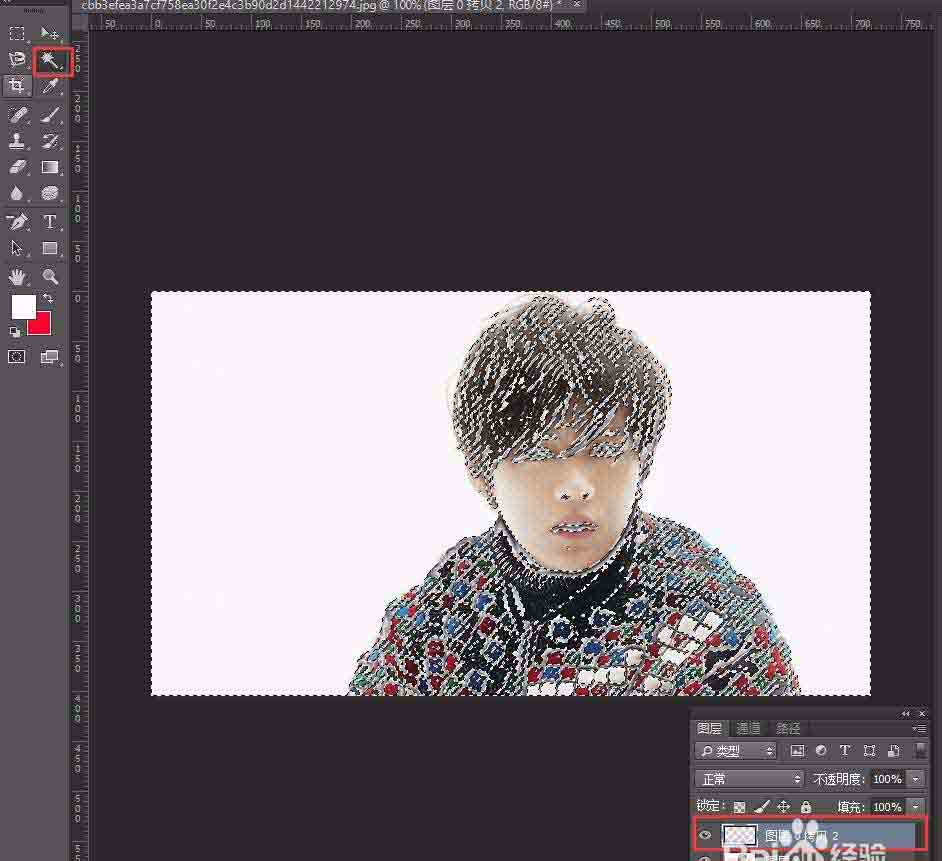Click the 图层 0 拷贝 2 layer thumbnail
Screen dimensions: 942x861
coord(739,835)
